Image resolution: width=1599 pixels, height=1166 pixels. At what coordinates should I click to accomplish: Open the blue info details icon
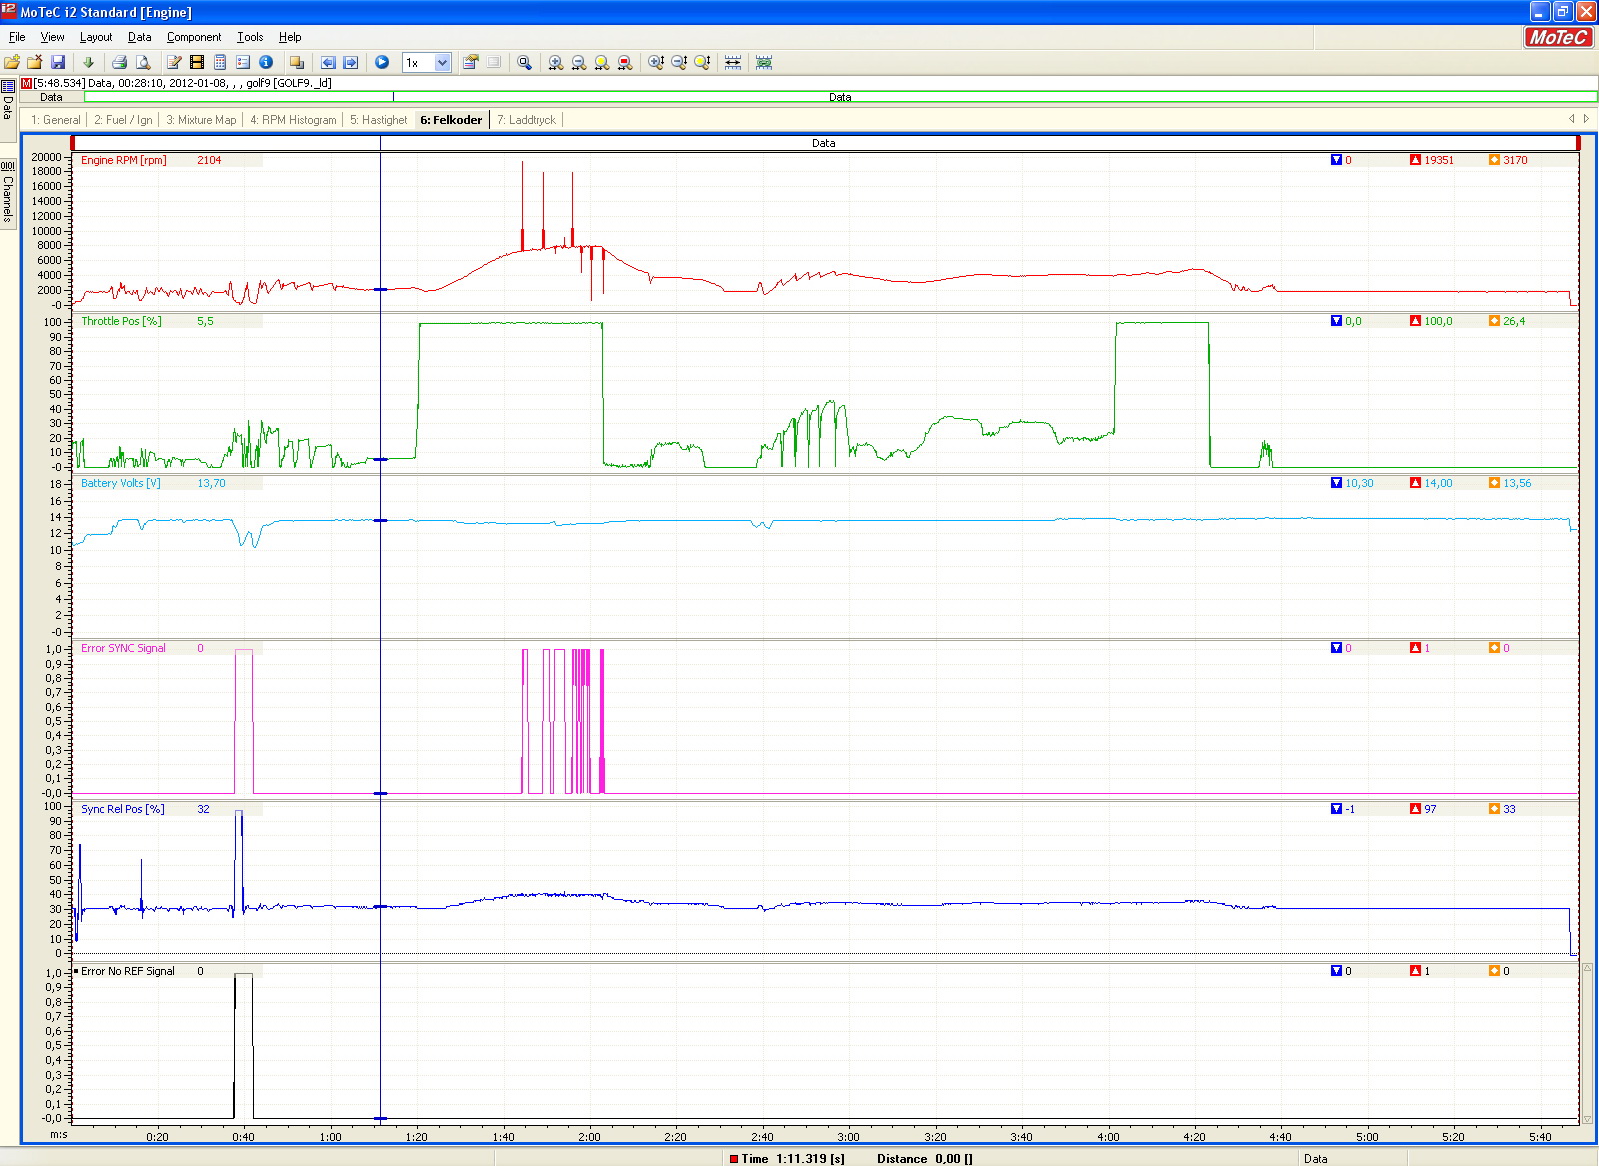point(266,62)
